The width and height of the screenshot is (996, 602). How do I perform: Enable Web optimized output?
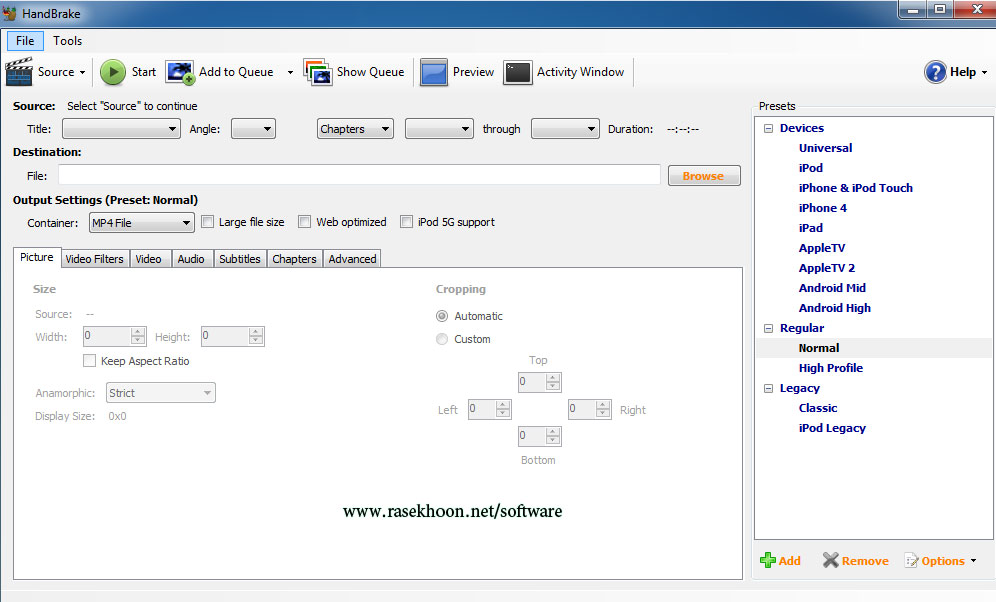click(x=305, y=221)
